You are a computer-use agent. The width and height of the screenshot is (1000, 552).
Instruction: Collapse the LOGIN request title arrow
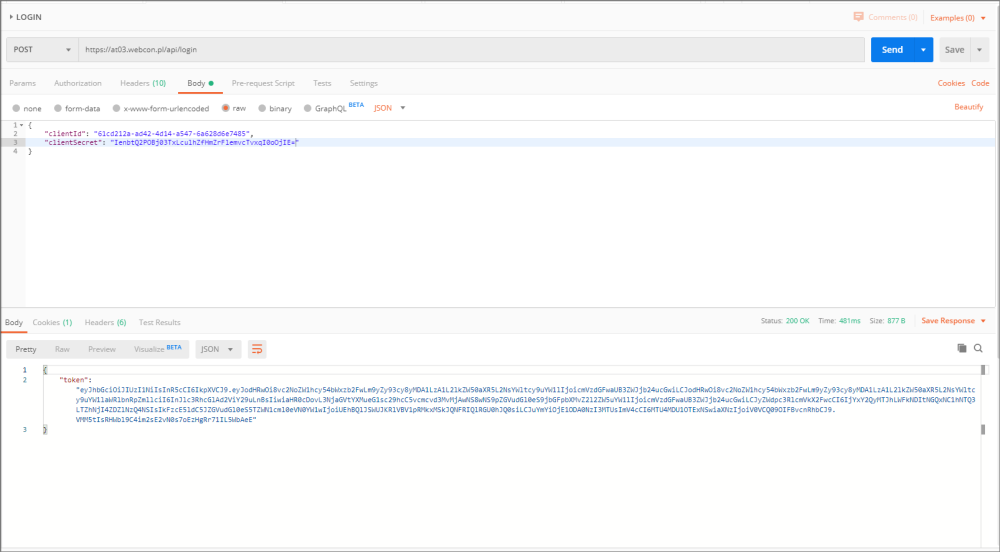[x=11, y=17]
